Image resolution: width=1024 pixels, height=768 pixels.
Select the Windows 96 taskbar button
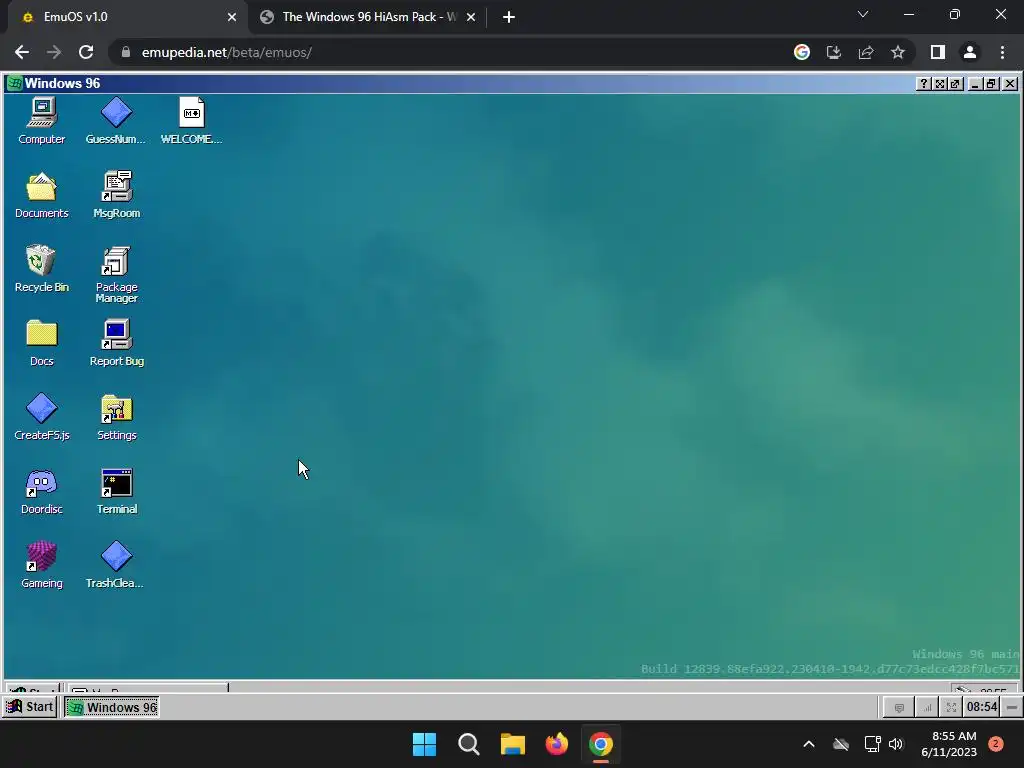coord(112,707)
